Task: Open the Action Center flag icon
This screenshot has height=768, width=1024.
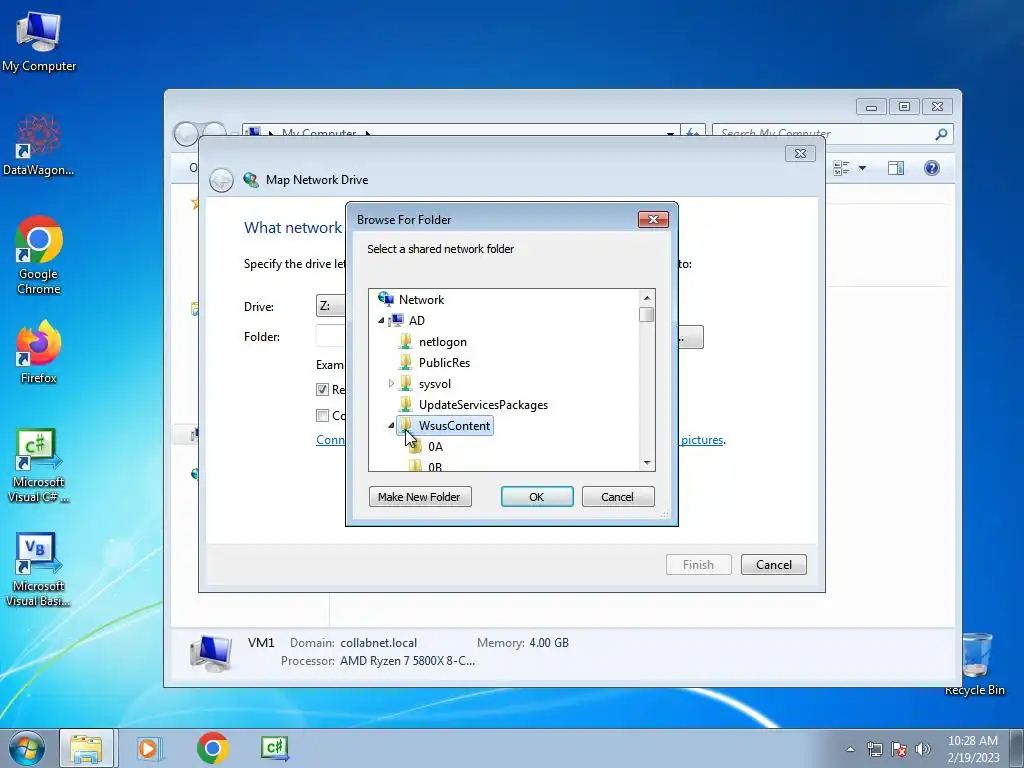Action: click(x=899, y=749)
